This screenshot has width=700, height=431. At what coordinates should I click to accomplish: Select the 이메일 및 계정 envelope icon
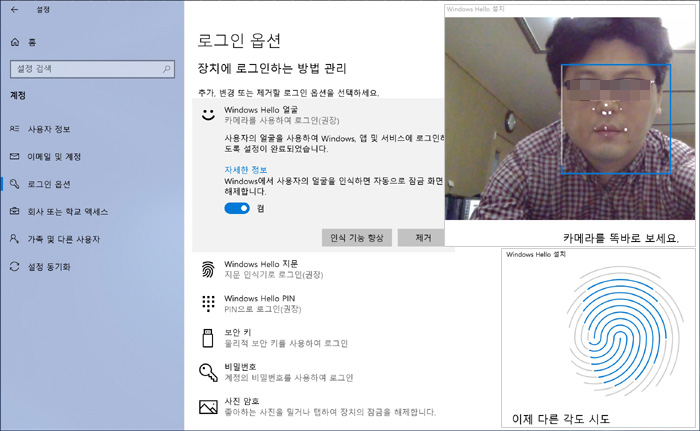click(14, 156)
